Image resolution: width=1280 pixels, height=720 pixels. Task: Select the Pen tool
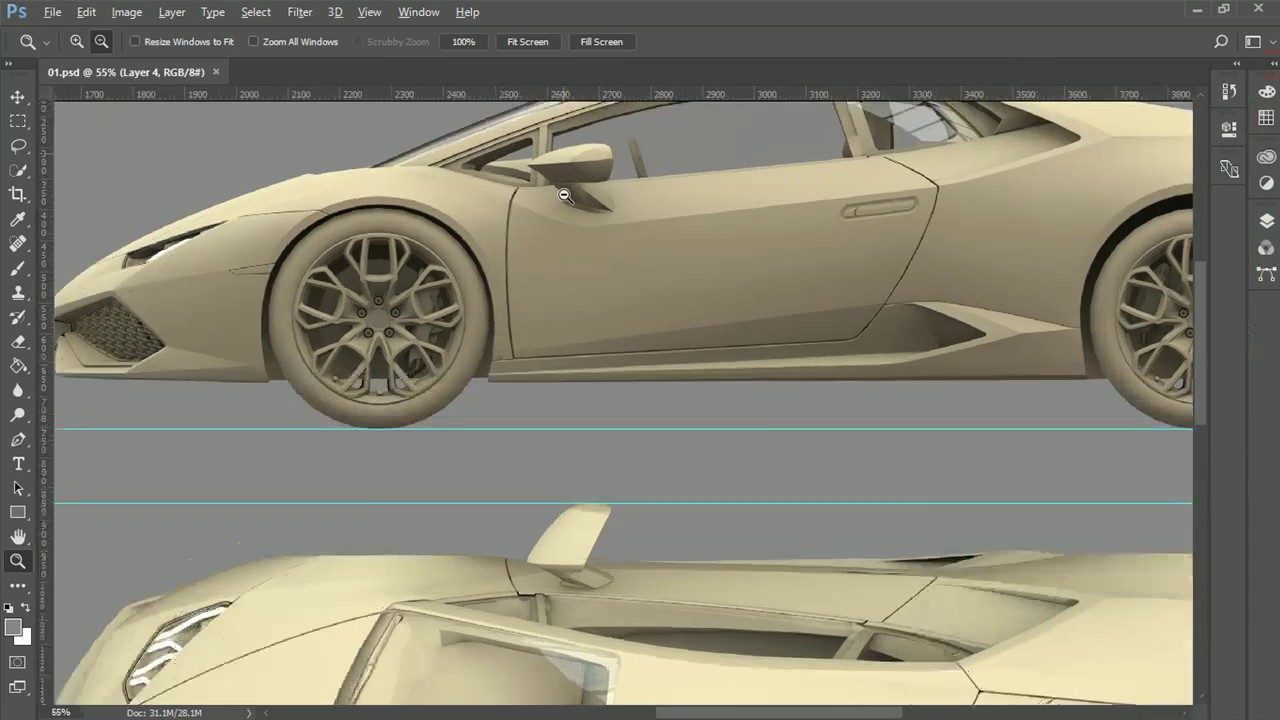coord(18,440)
